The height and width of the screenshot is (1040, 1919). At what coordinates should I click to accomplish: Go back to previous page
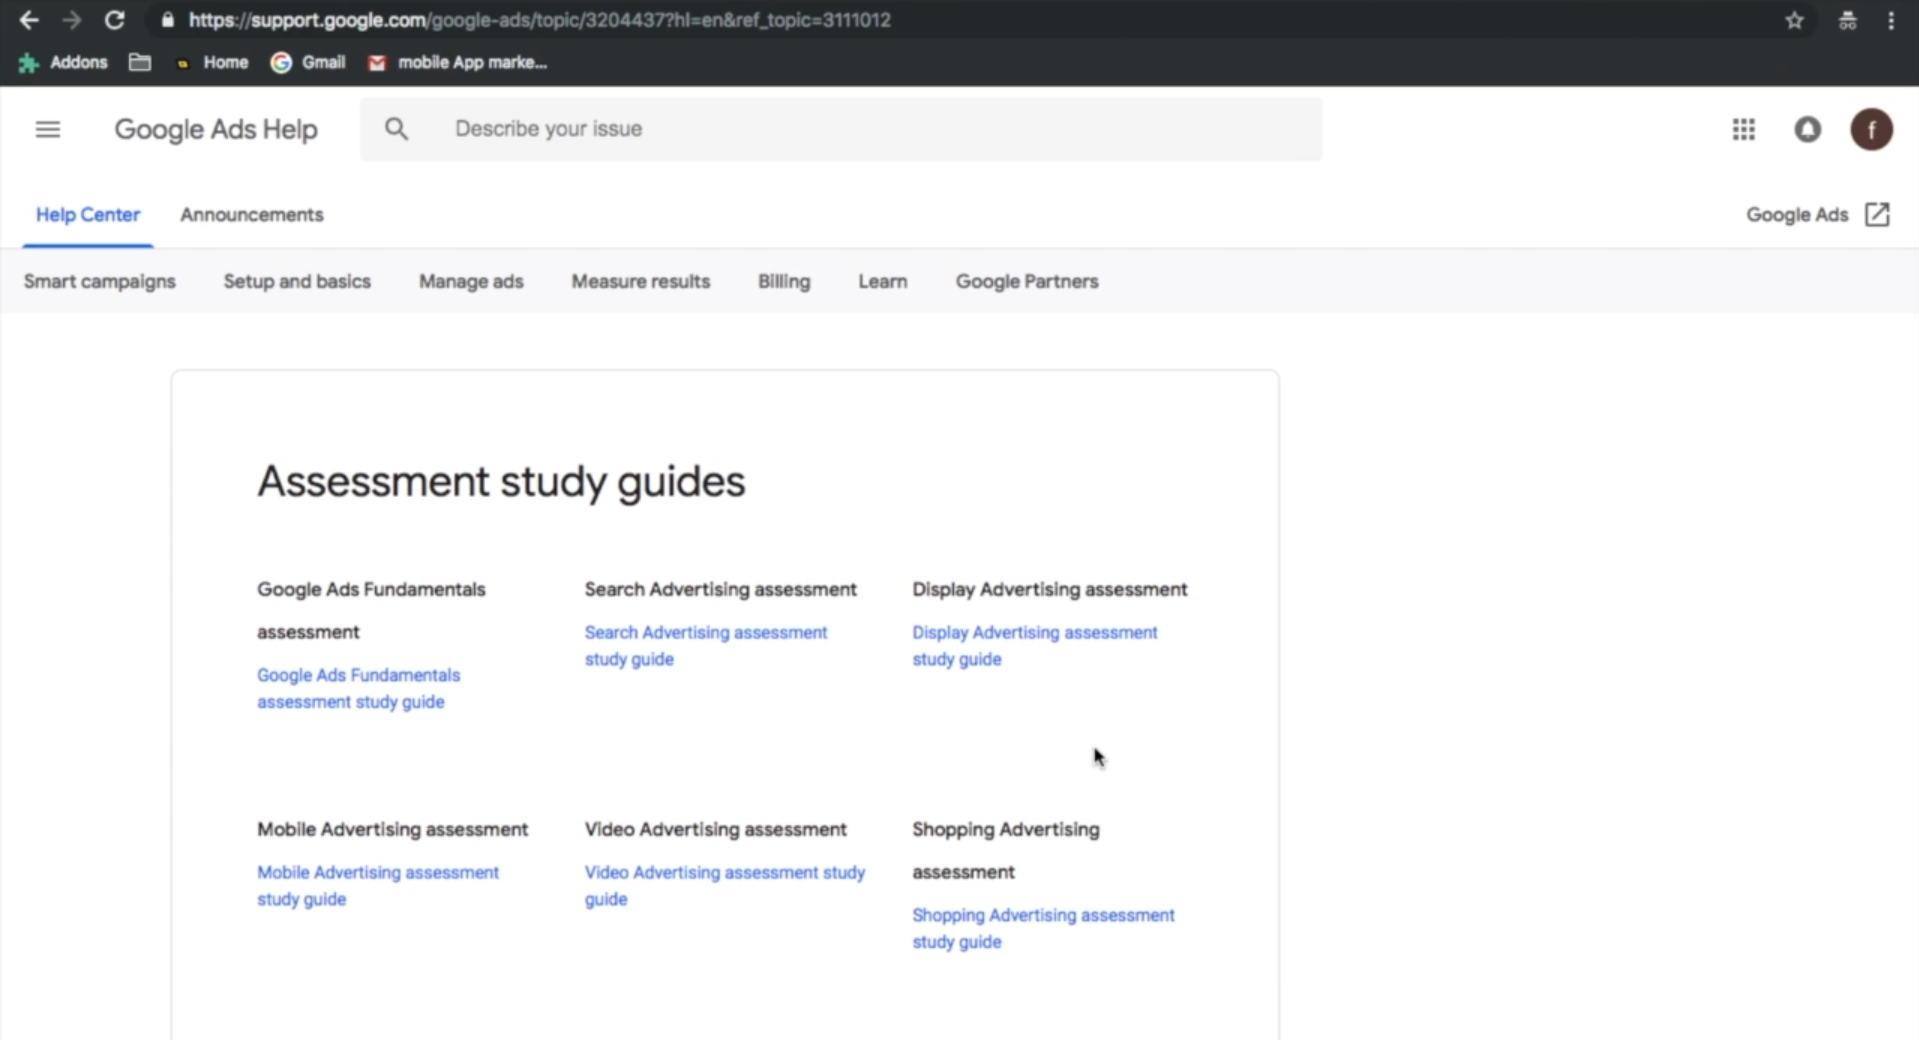(29, 20)
